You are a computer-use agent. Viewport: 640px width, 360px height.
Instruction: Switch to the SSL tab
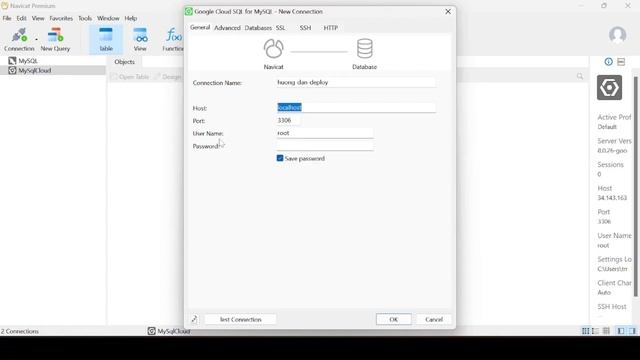click(x=280, y=28)
